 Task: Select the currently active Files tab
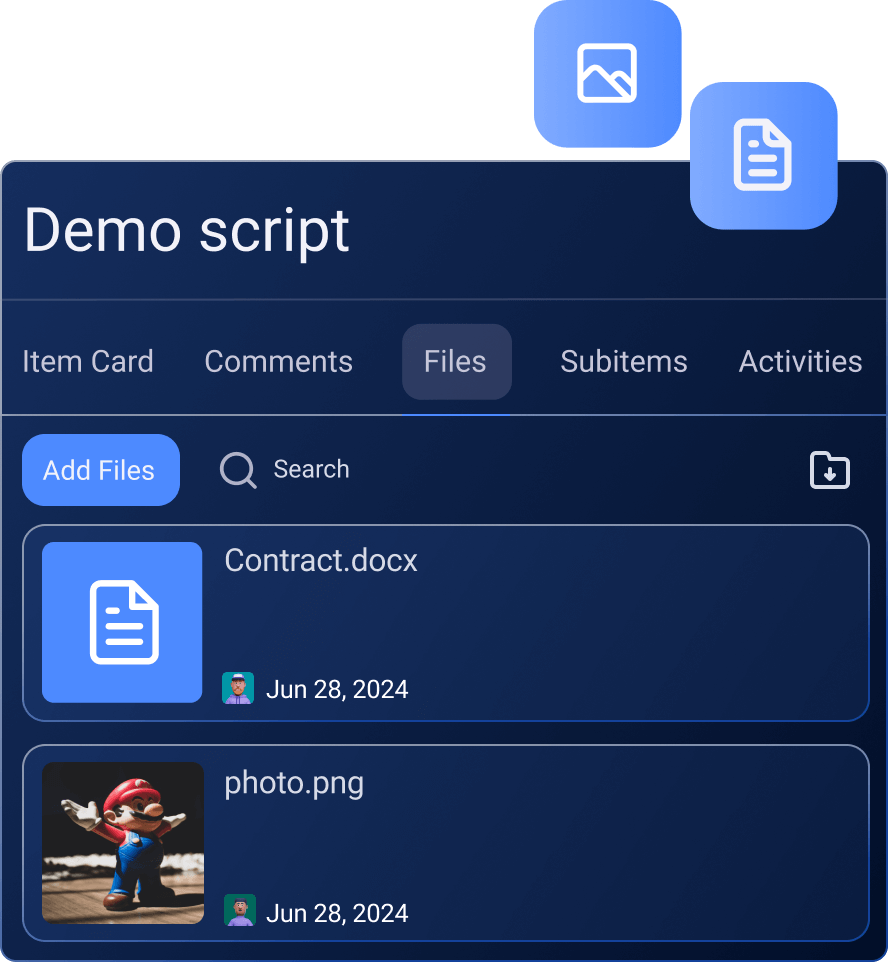(456, 362)
